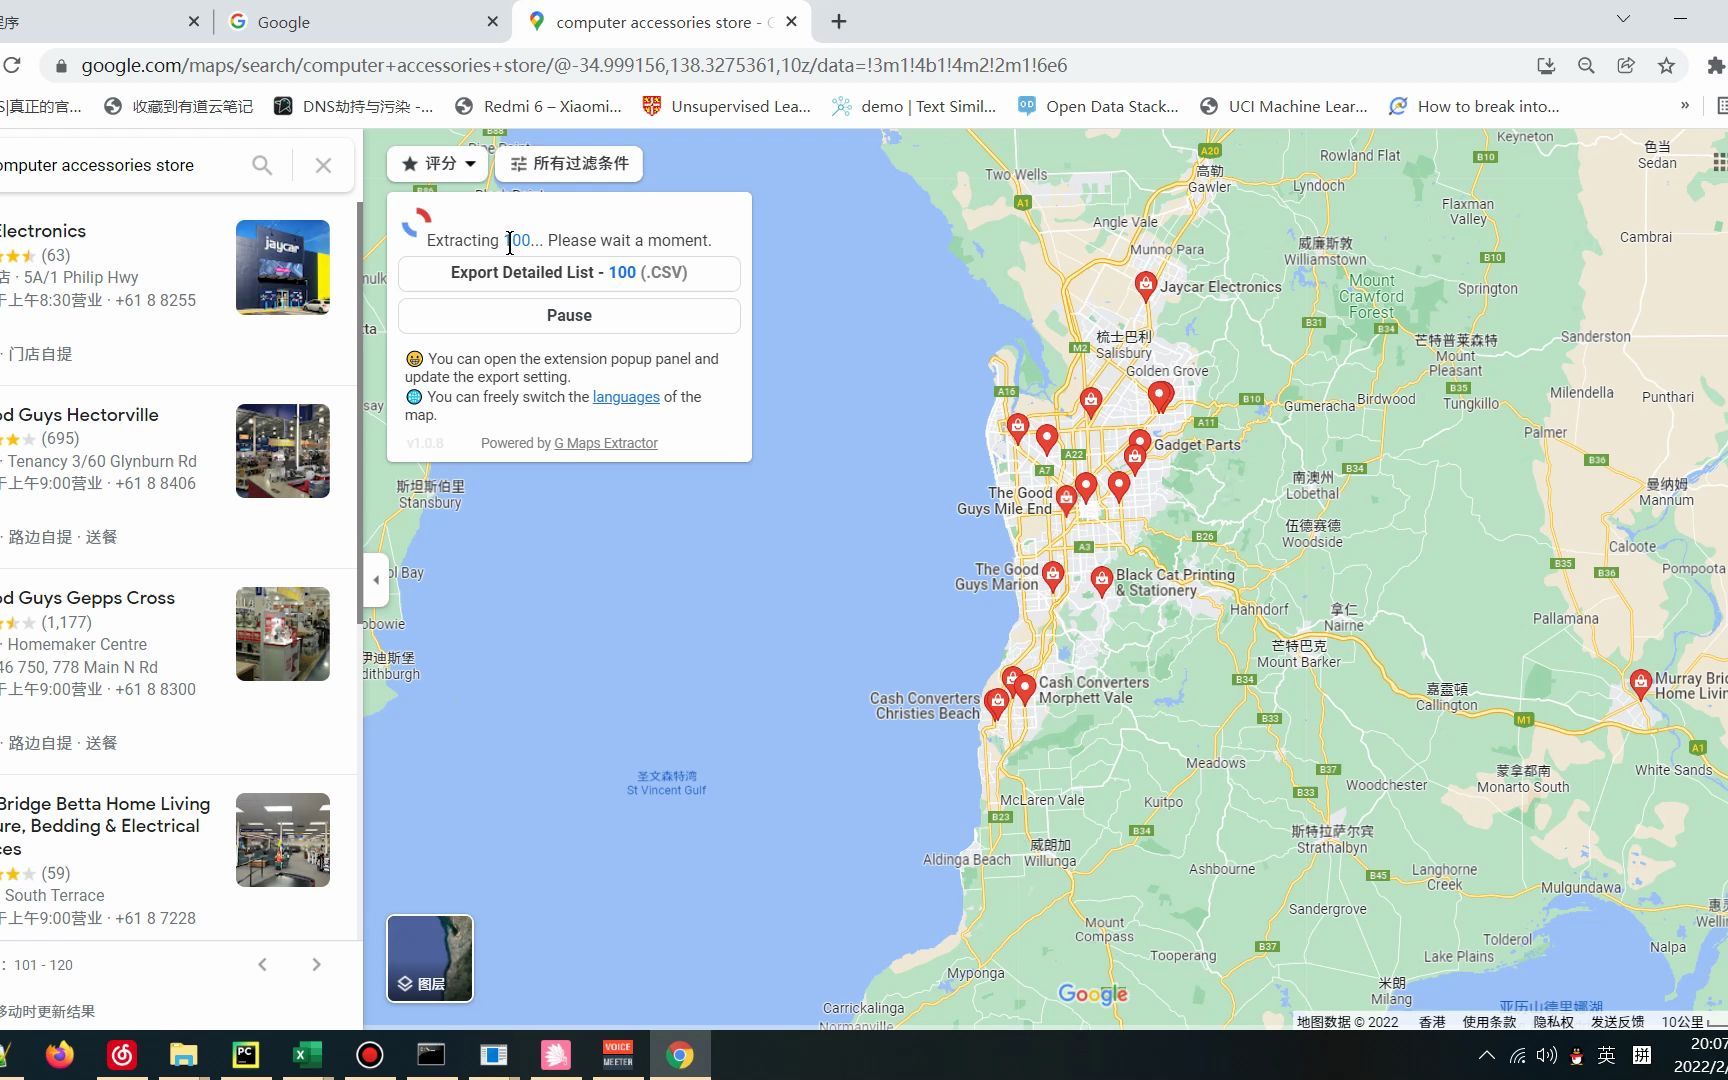Screen dimensions: 1728x1080
Task: Open Redmi 6 Xiaomi bookmark
Action: (538, 106)
